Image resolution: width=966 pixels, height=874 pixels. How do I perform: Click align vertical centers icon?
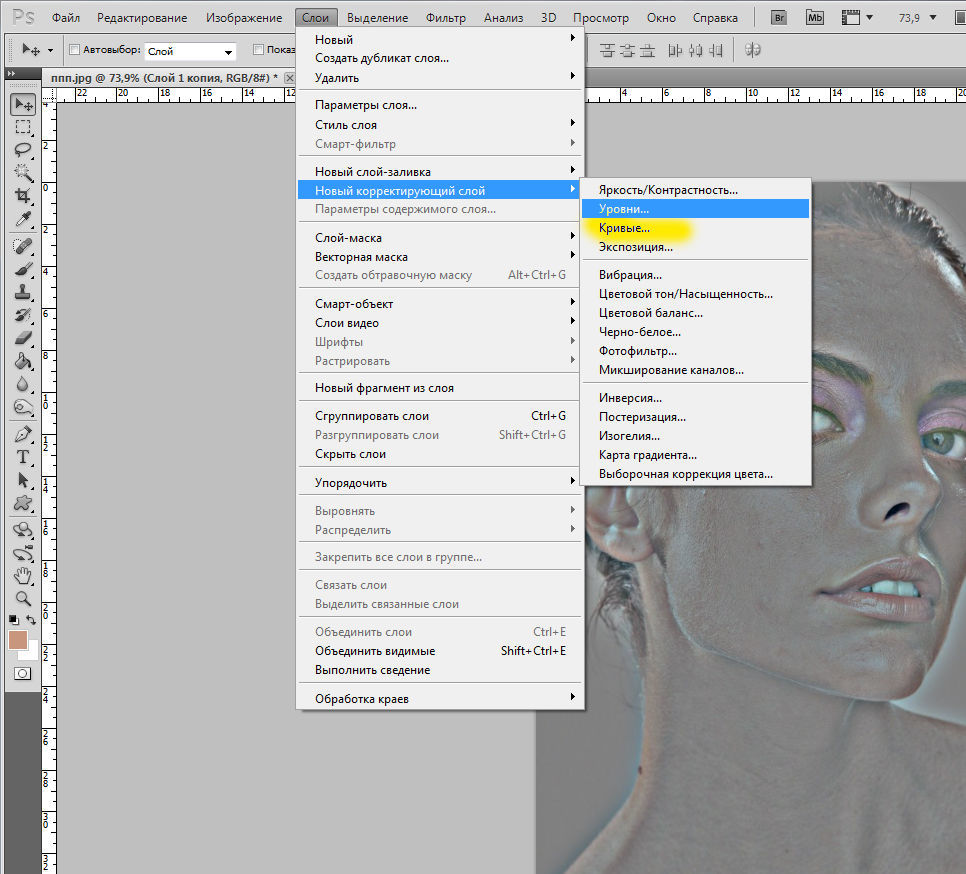[x=627, y=51]
